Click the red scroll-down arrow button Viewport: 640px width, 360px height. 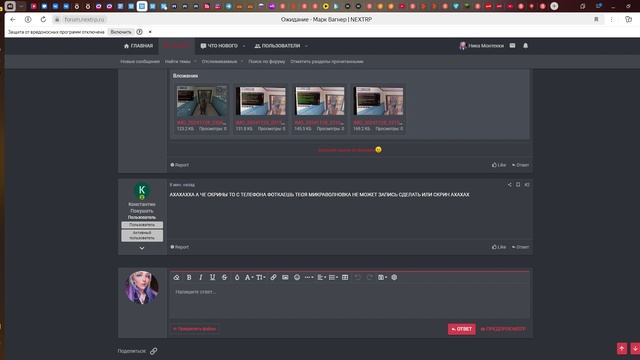point(635,349)
